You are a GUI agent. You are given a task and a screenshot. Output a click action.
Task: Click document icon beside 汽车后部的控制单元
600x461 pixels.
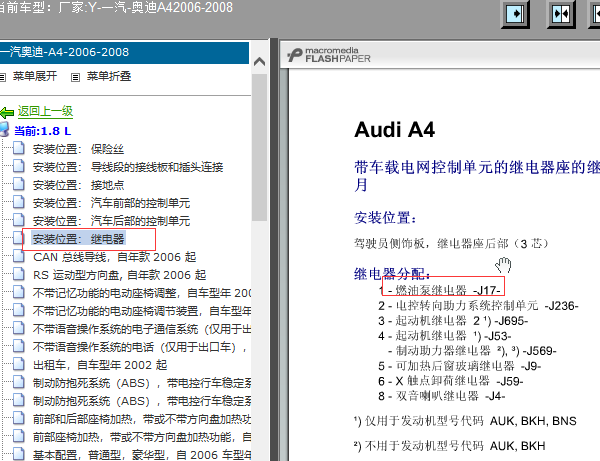(19, 220)
